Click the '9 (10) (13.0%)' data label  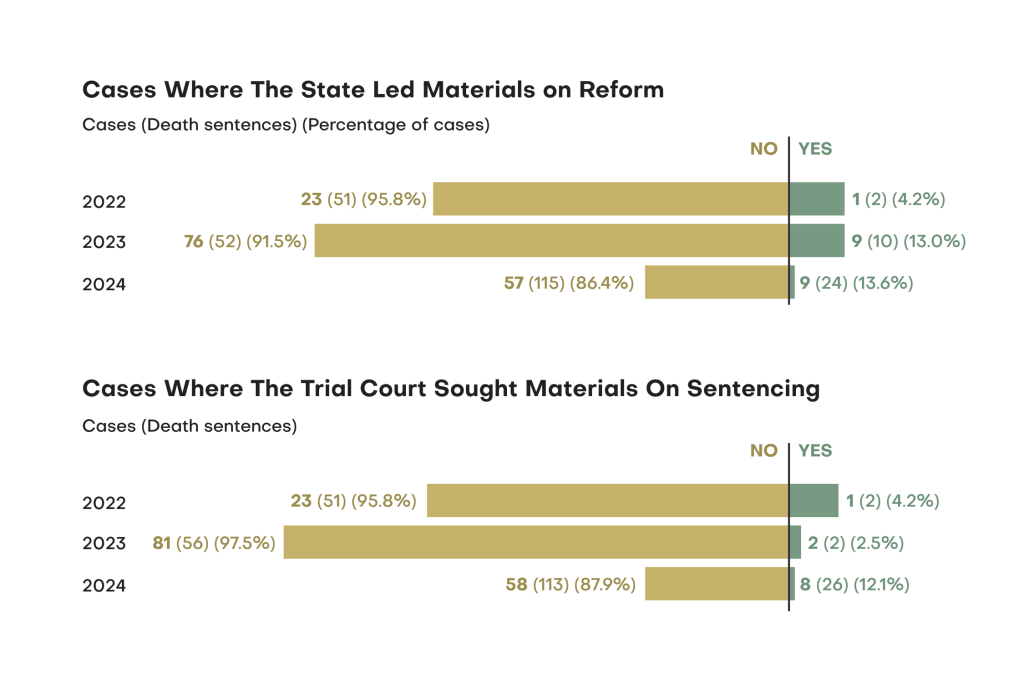[x=909, y=241]
